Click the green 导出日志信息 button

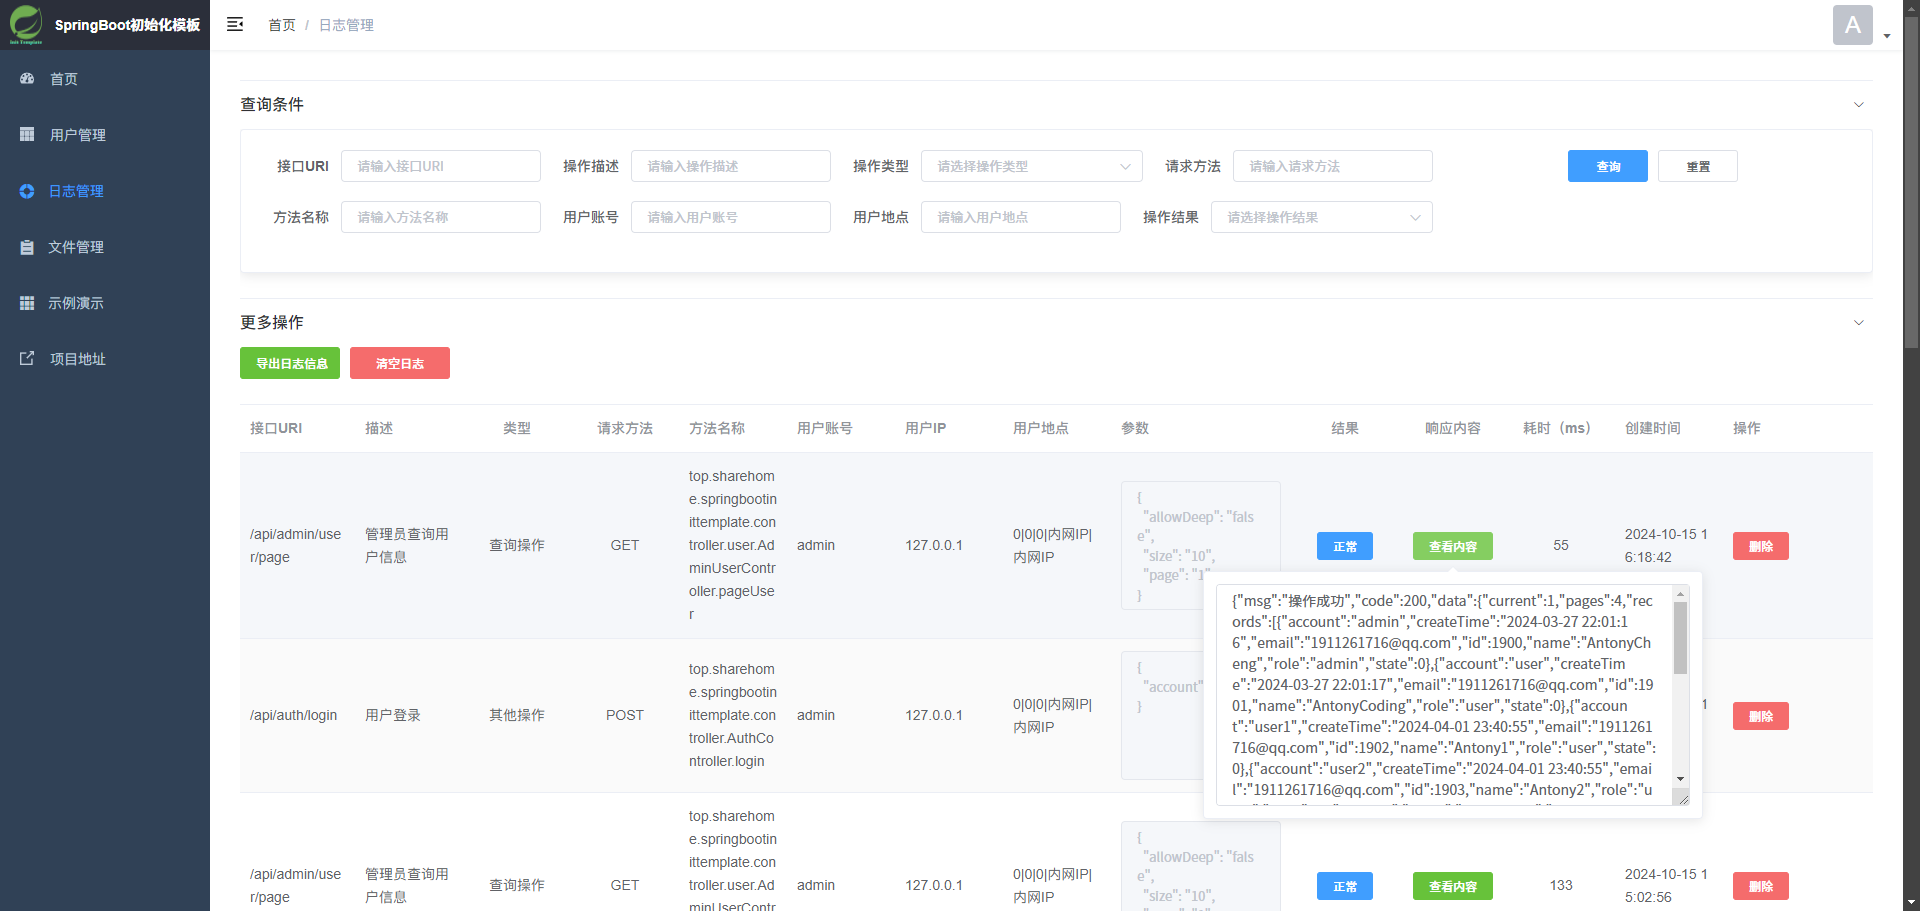point(290,363)
